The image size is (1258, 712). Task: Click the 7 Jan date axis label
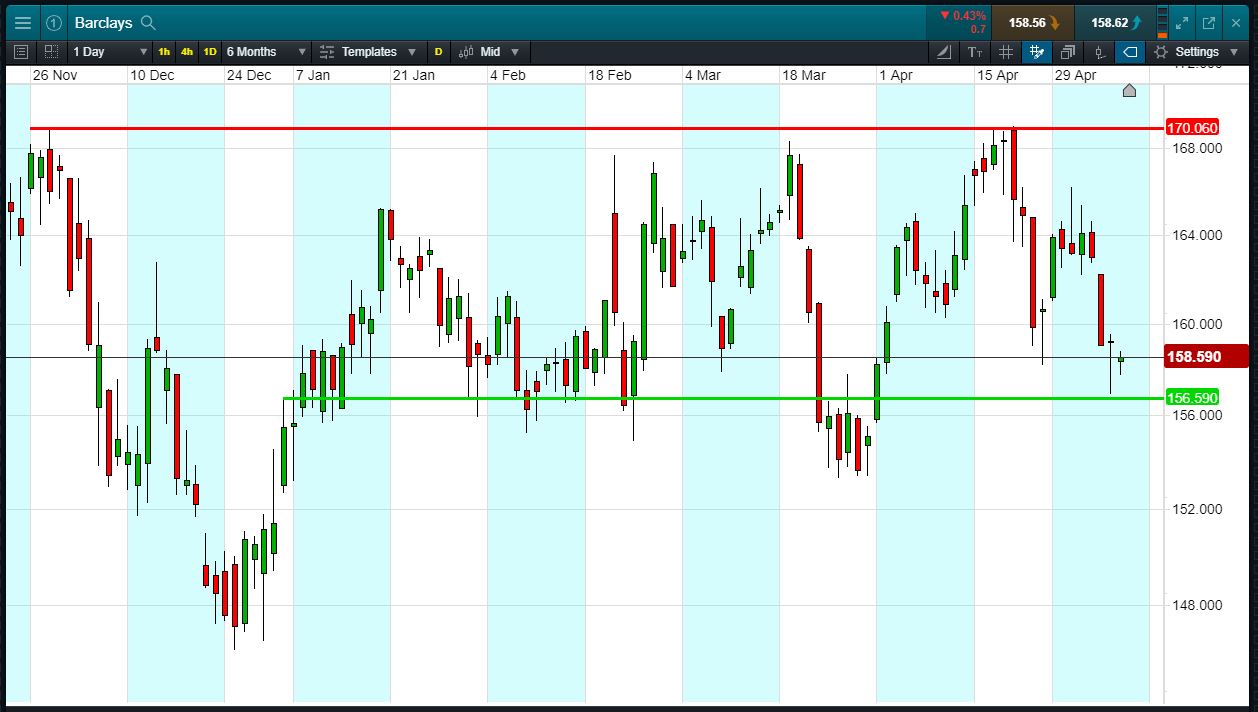pyautogui.click(x=313, y=75)
